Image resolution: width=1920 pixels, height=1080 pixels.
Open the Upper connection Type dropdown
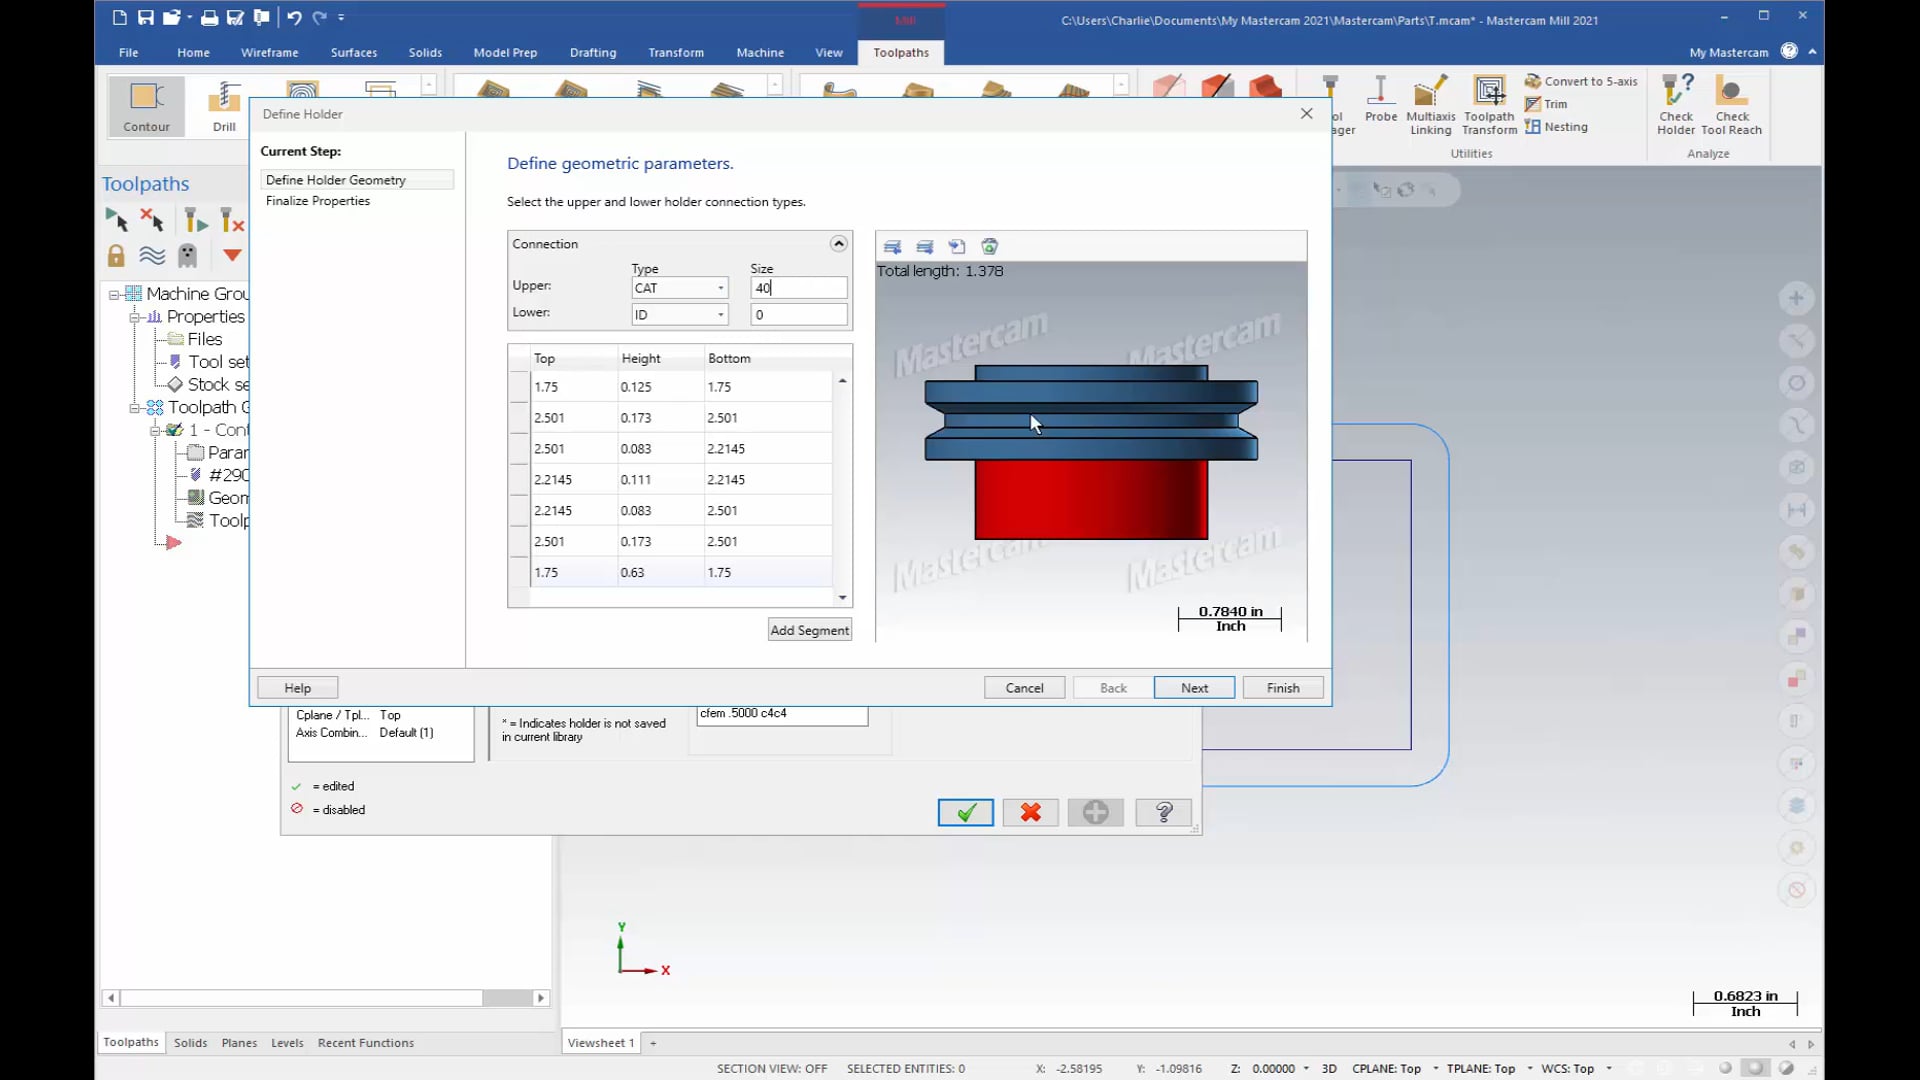click(680, 288)
